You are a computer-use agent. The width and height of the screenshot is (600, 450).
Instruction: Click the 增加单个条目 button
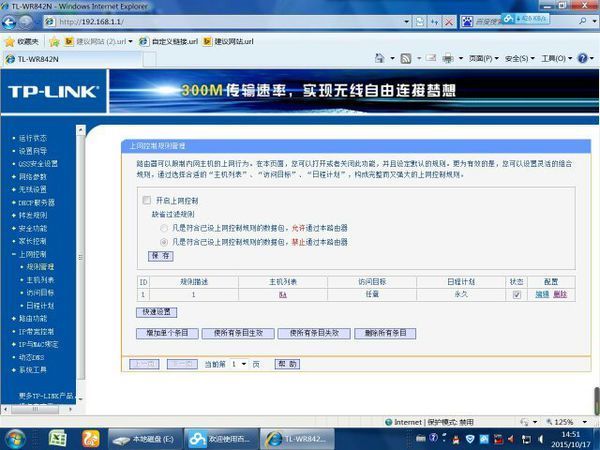click(x=167, y=333)
